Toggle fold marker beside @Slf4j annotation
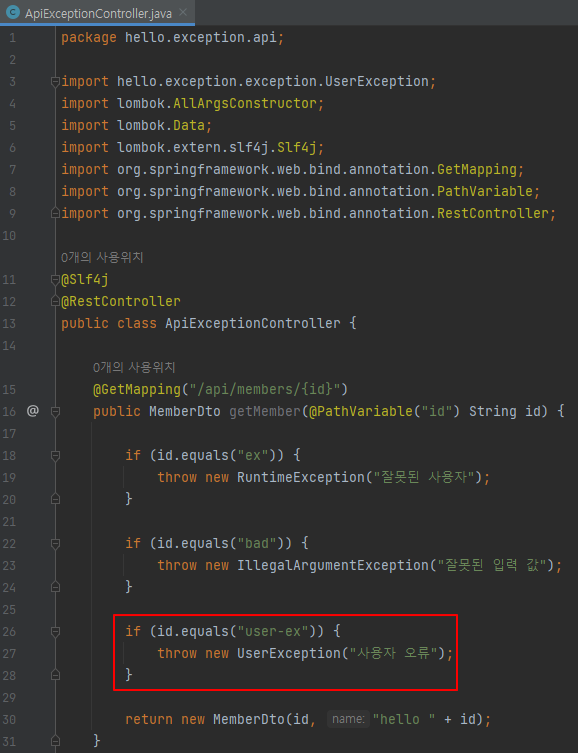Image resolution: width=578 pixels, height=753 pixels. pos(55,279)
